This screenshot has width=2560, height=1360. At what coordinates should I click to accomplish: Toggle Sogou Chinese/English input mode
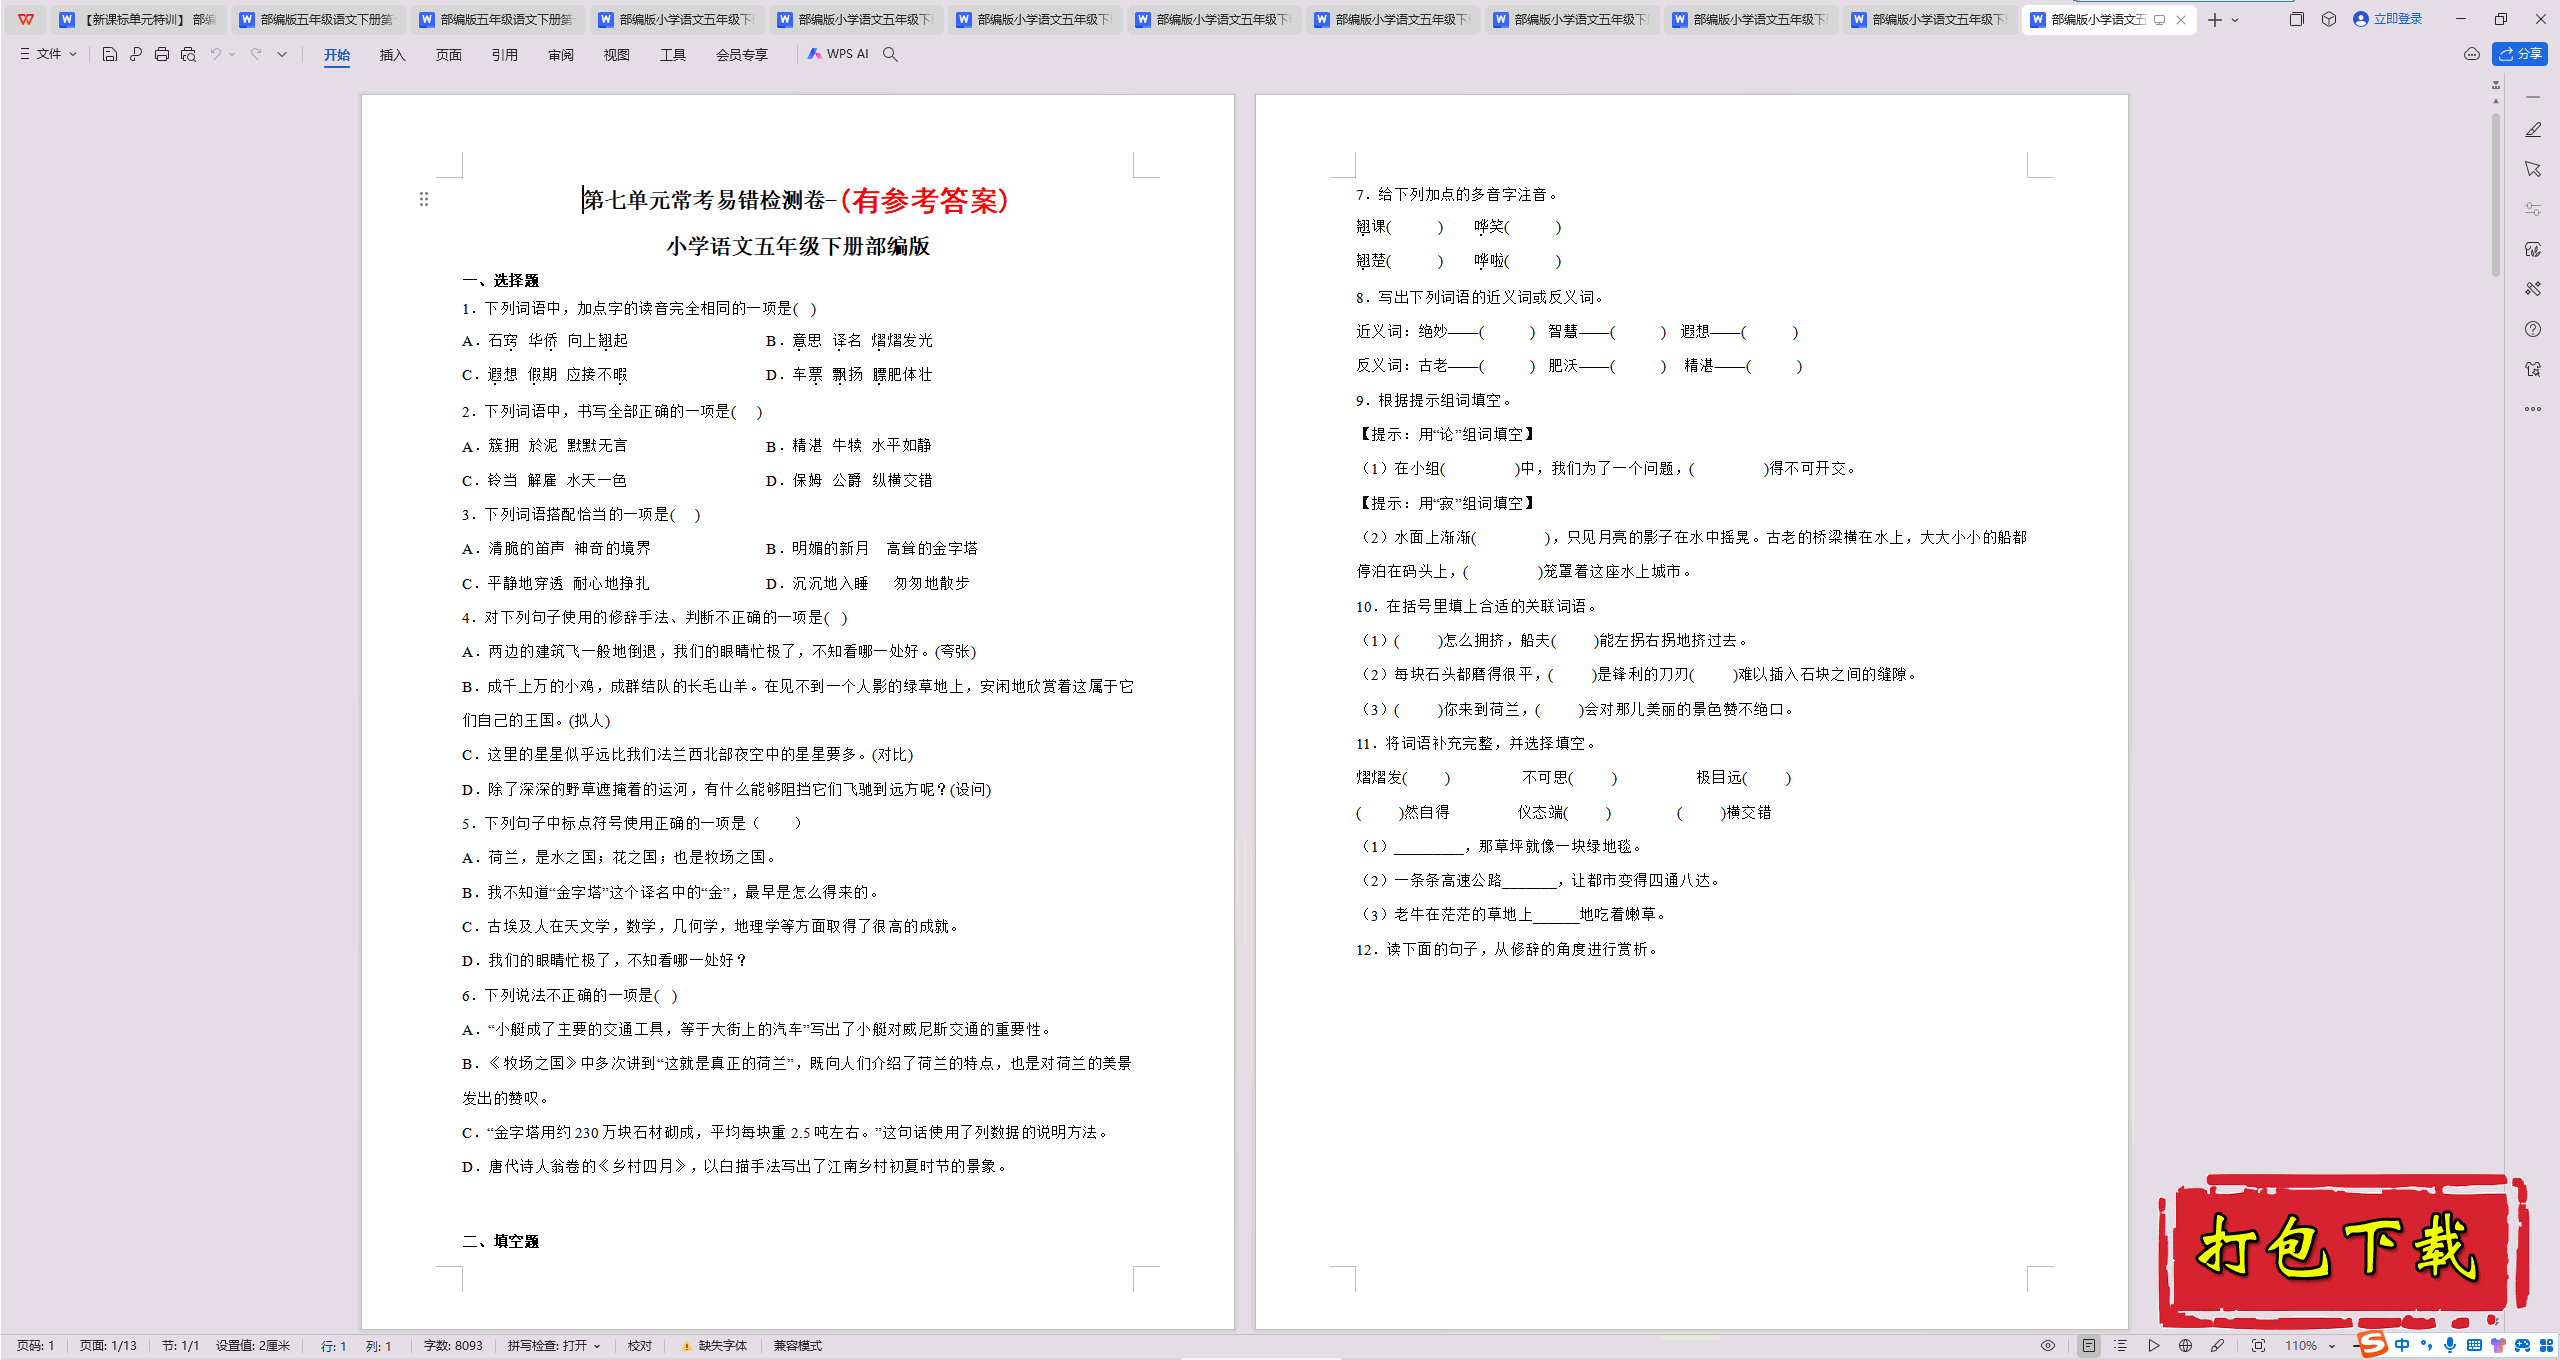coord(2402,1346)
